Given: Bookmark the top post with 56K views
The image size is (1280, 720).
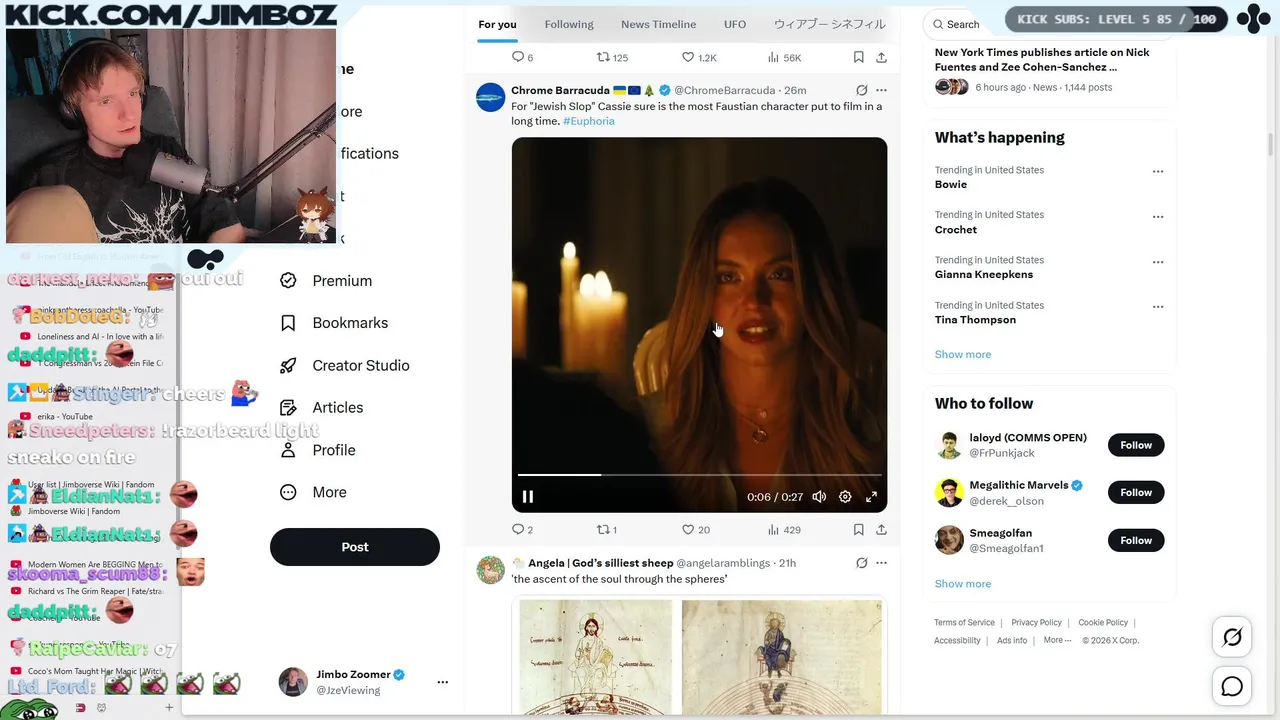Looking at the screenshot, I should pos(858,57).
